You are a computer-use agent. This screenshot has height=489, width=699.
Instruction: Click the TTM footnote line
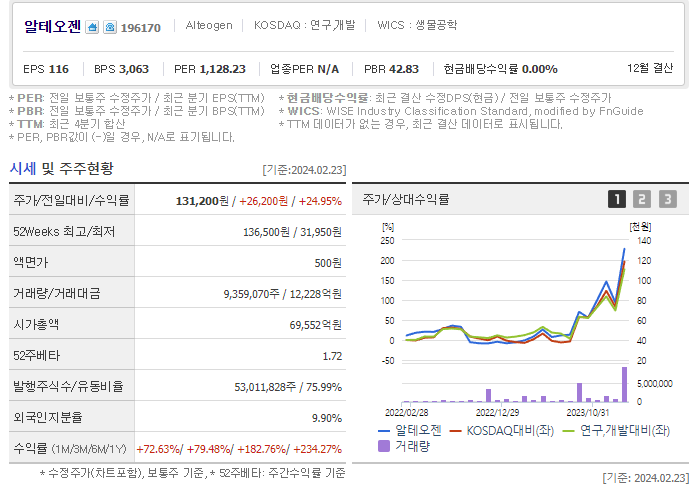(67, 124)
